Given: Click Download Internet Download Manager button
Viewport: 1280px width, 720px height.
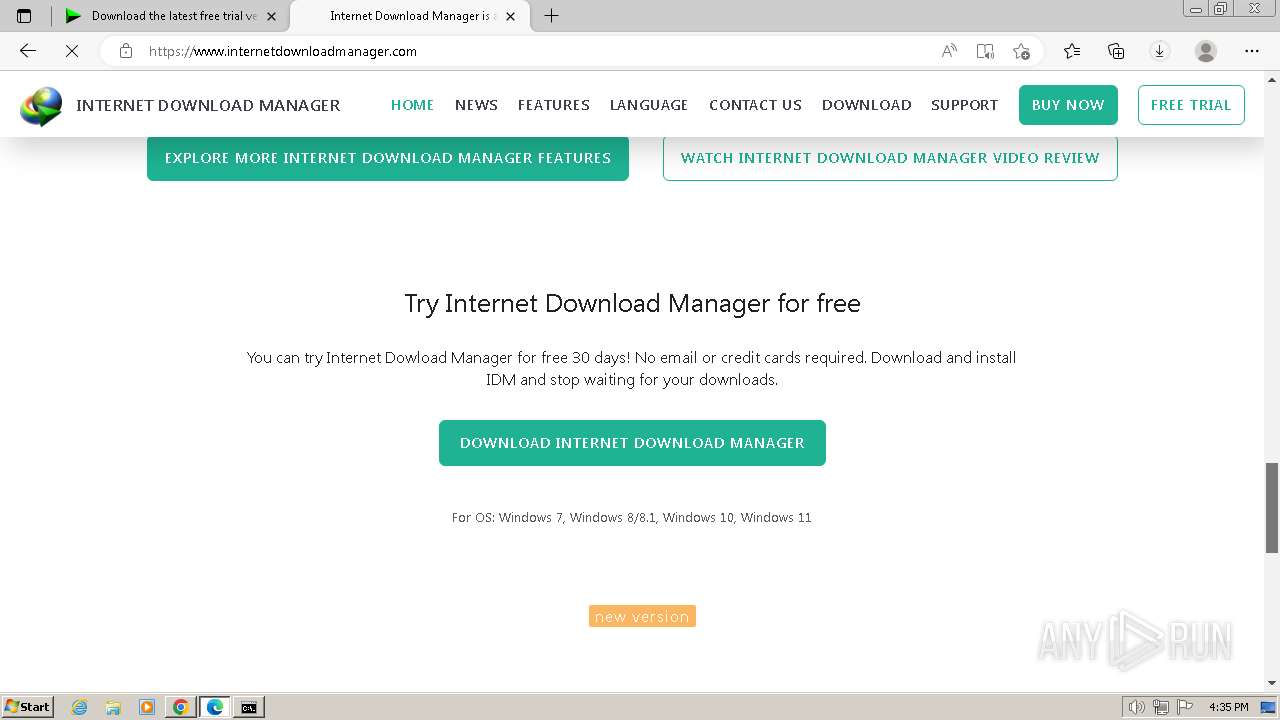Looking at the screenshot, I should click(x=632, y=443).
